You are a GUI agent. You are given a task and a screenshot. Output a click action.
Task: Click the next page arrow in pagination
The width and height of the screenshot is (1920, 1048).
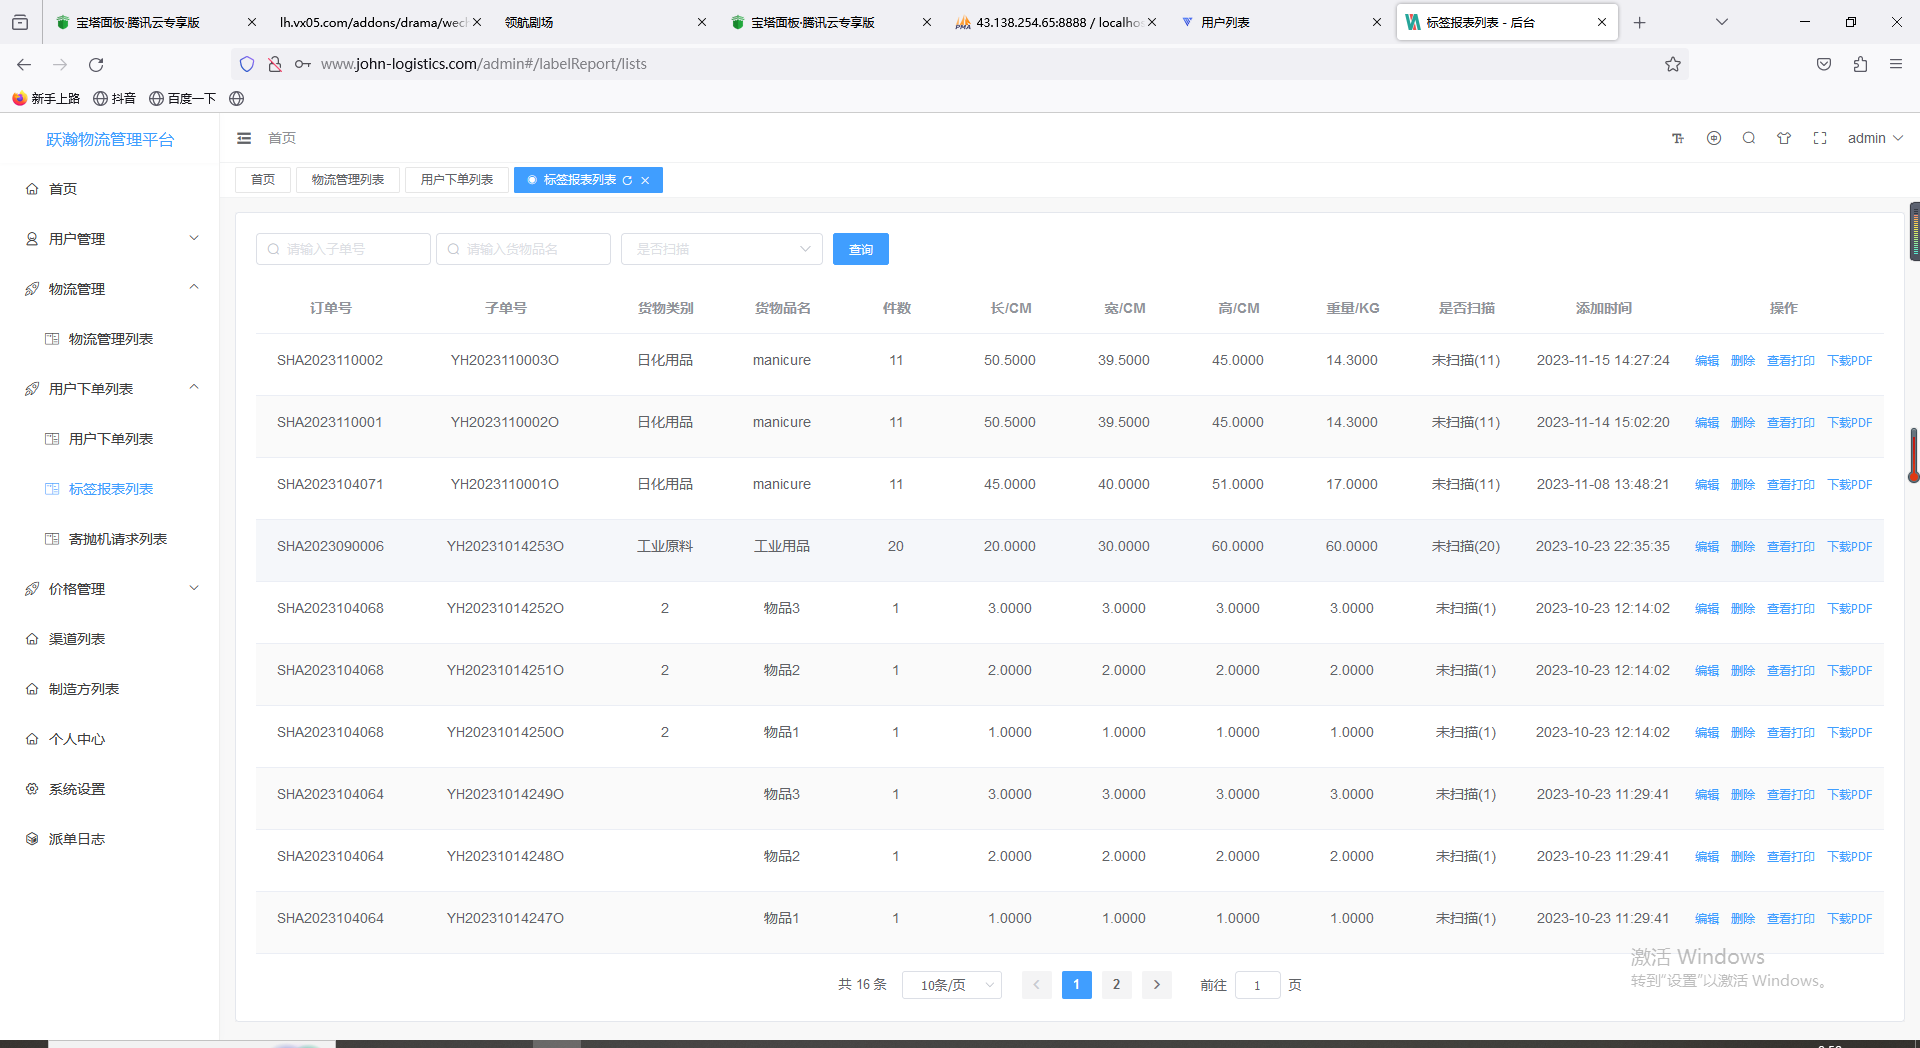[x=1157, y=985]
